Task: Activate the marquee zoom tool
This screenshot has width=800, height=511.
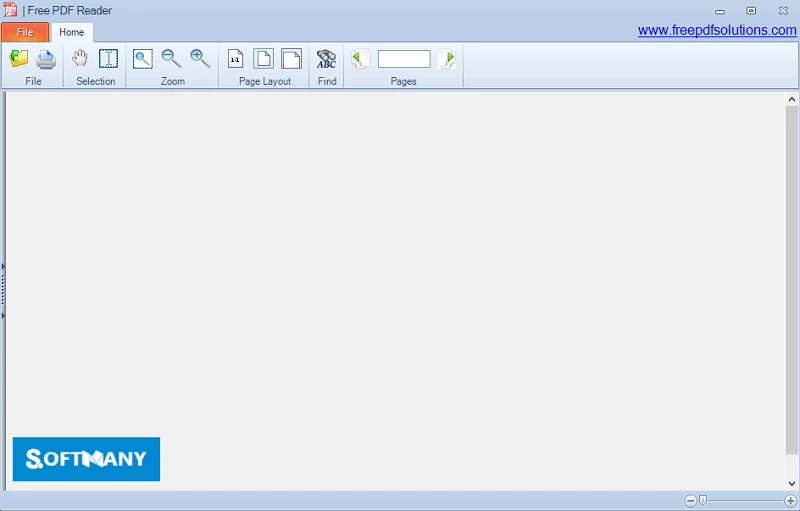Action: pos(143,59)
